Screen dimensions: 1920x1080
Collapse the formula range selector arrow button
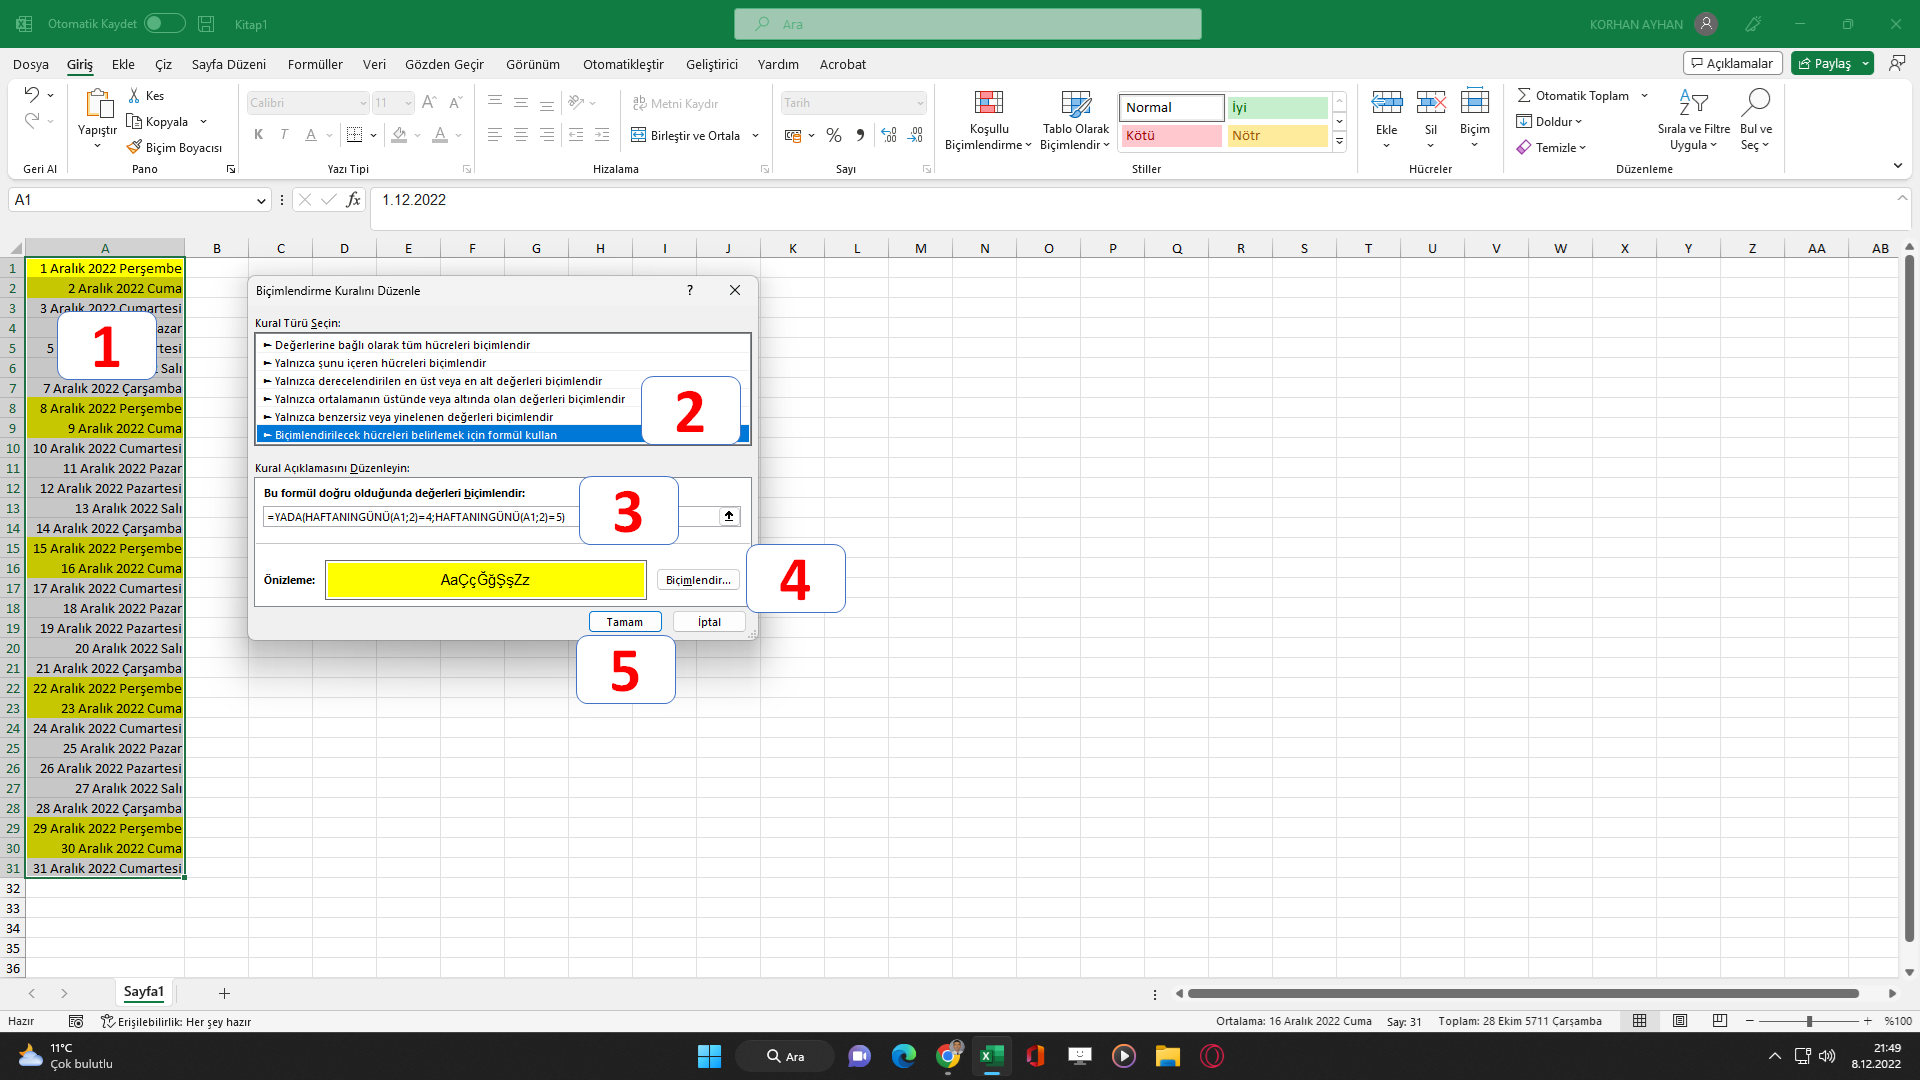click(x=729, y=516)
